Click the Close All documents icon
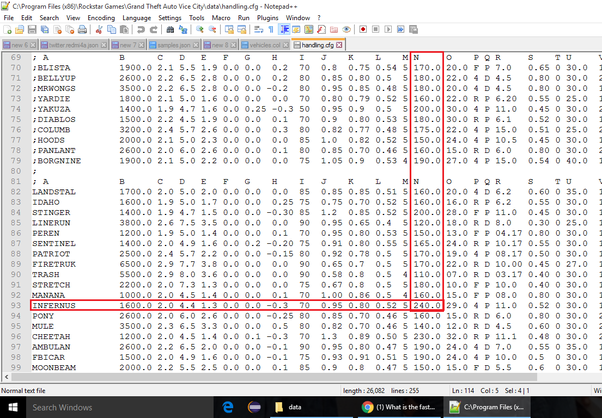Viewport: 602px width, 418px height. pyautogui.click(x=69, y=30)
